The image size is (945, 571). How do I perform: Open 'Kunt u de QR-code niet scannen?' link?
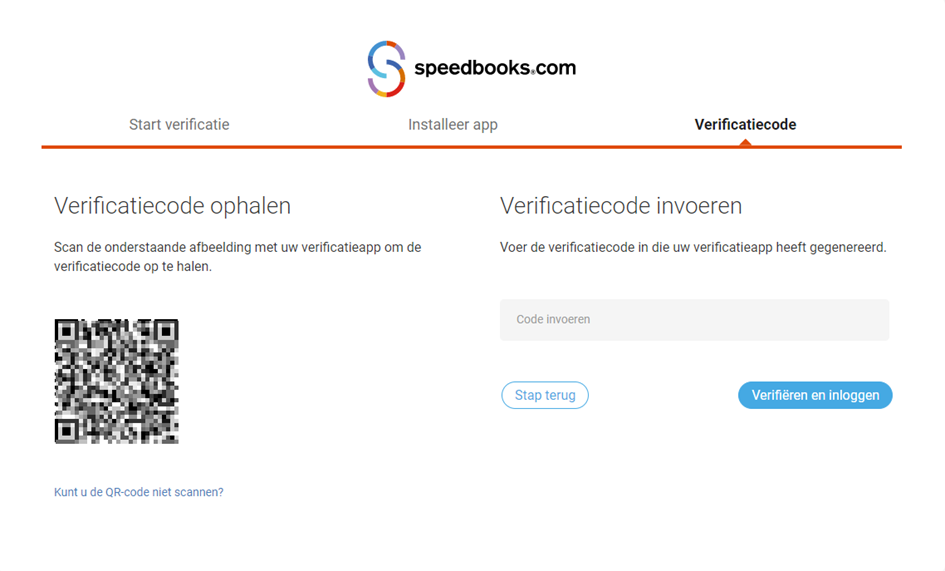point(139,492)
